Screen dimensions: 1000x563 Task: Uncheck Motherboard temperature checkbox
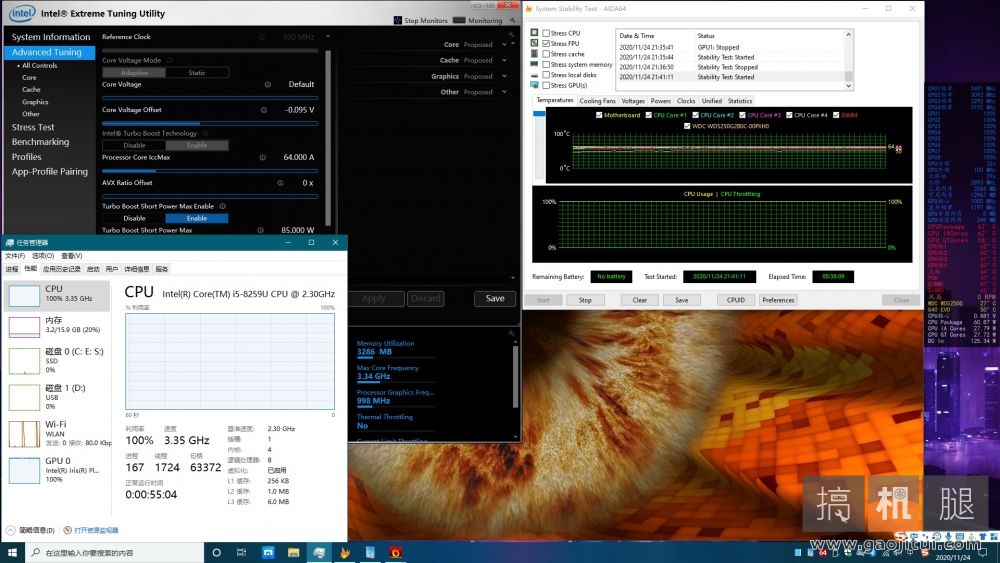(x=599, y=115)
